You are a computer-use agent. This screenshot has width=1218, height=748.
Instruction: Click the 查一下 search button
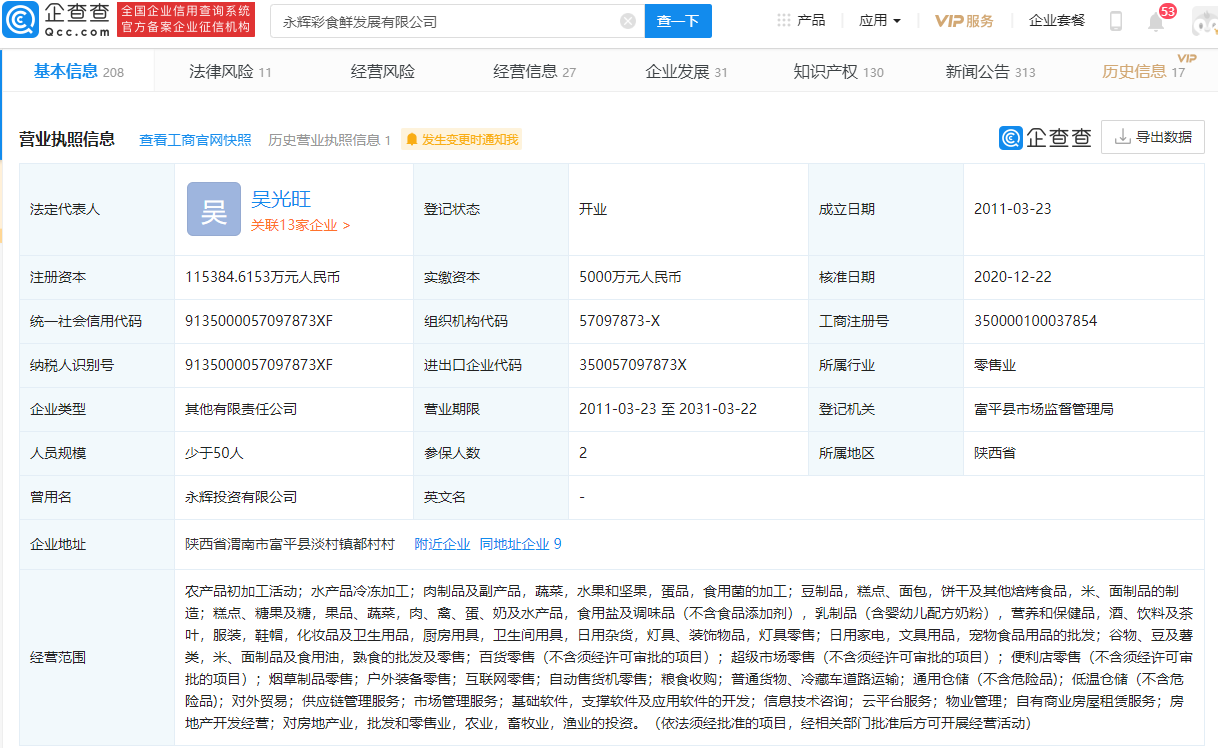(x=678, y=21)
